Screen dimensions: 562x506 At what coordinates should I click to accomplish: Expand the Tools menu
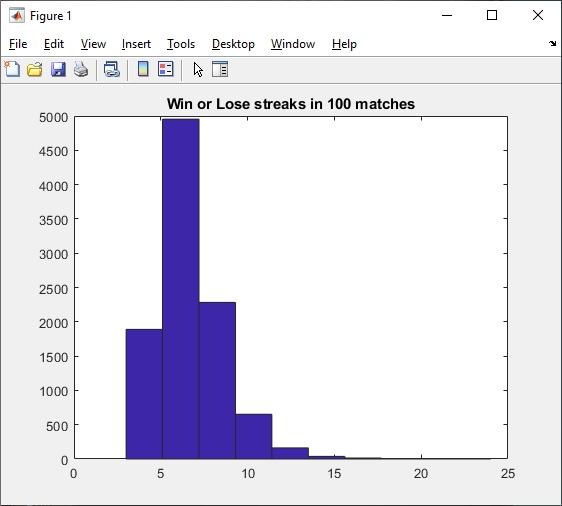(x=181, y=44)
